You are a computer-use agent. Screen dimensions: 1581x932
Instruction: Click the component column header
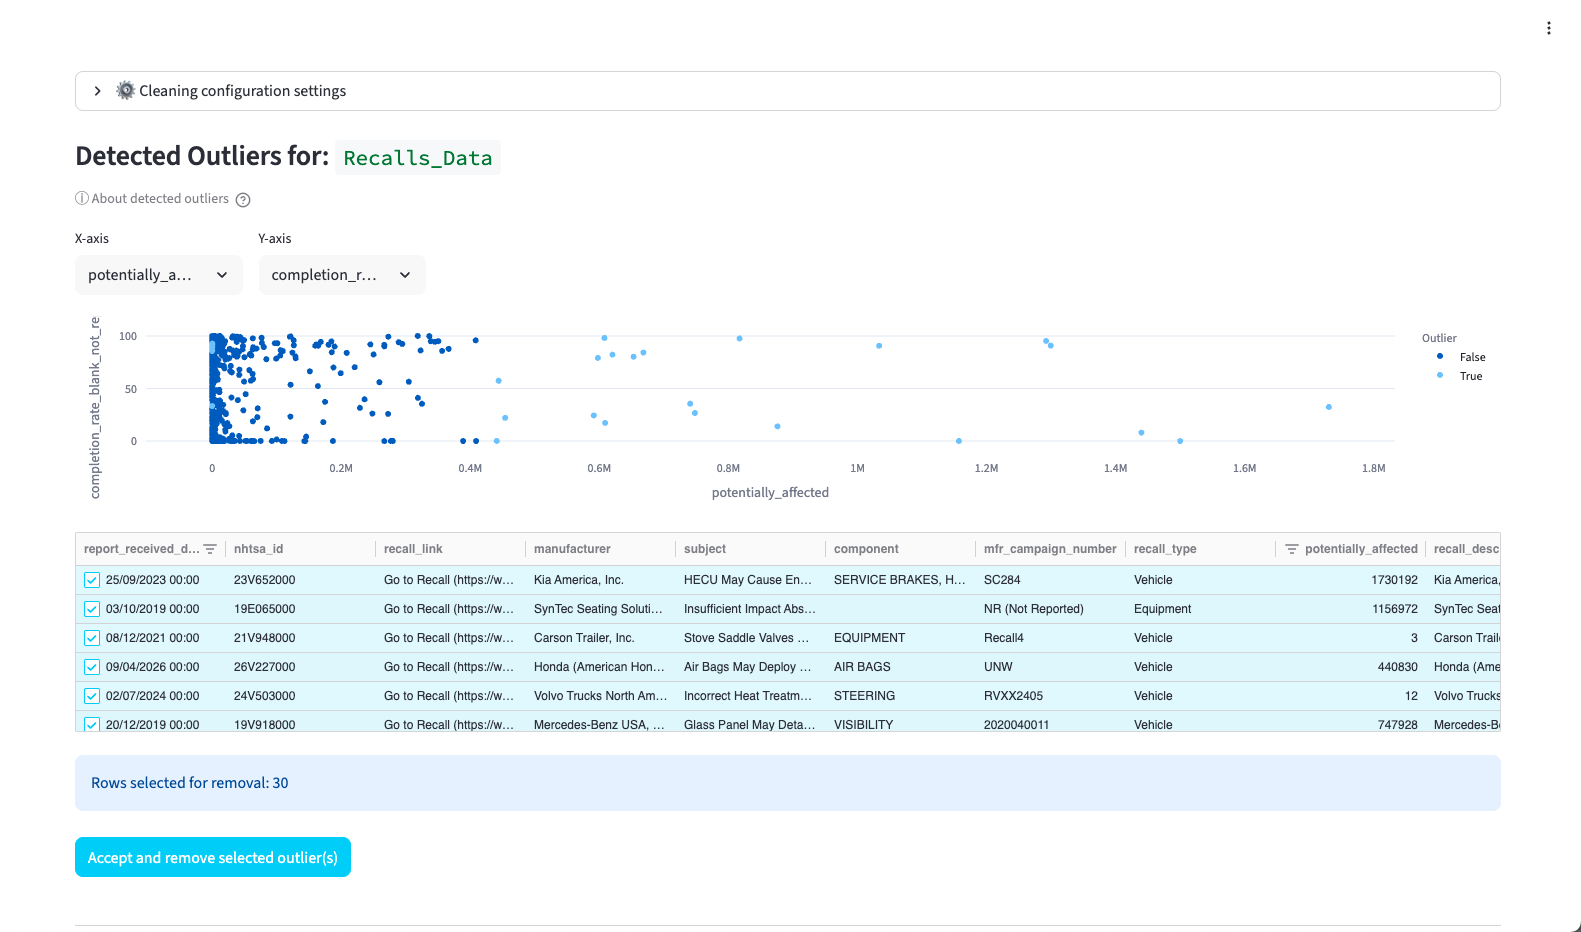tap(900, 549)
